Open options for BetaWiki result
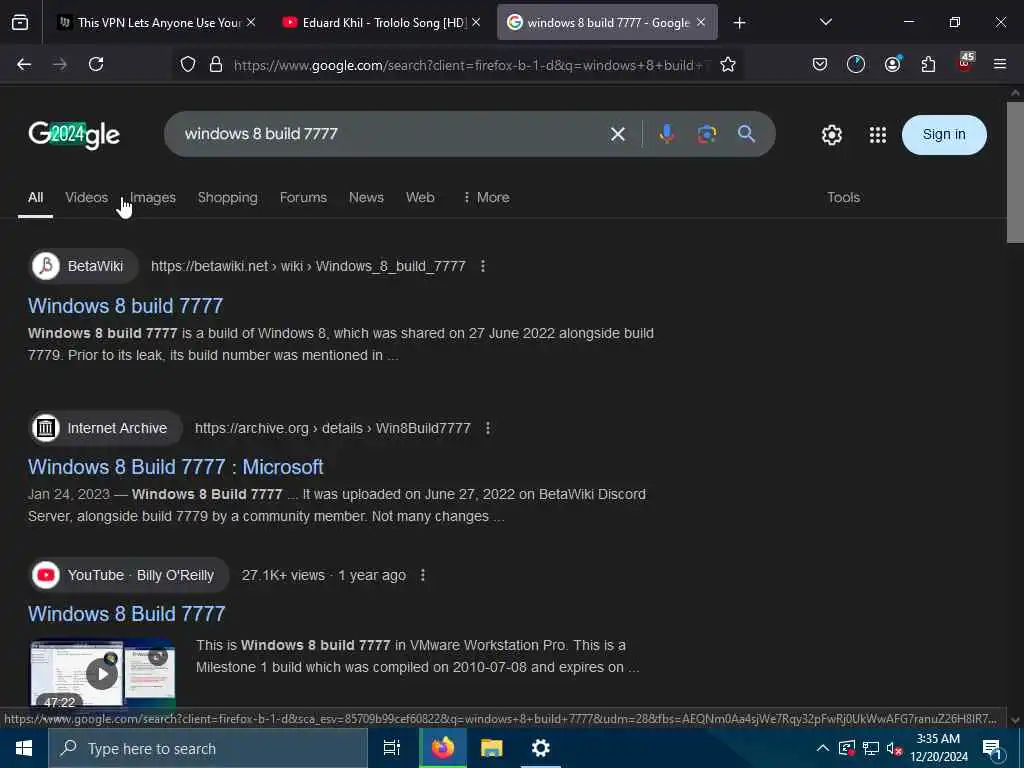The image size is (1024, 768). click(x=483, y=266)
